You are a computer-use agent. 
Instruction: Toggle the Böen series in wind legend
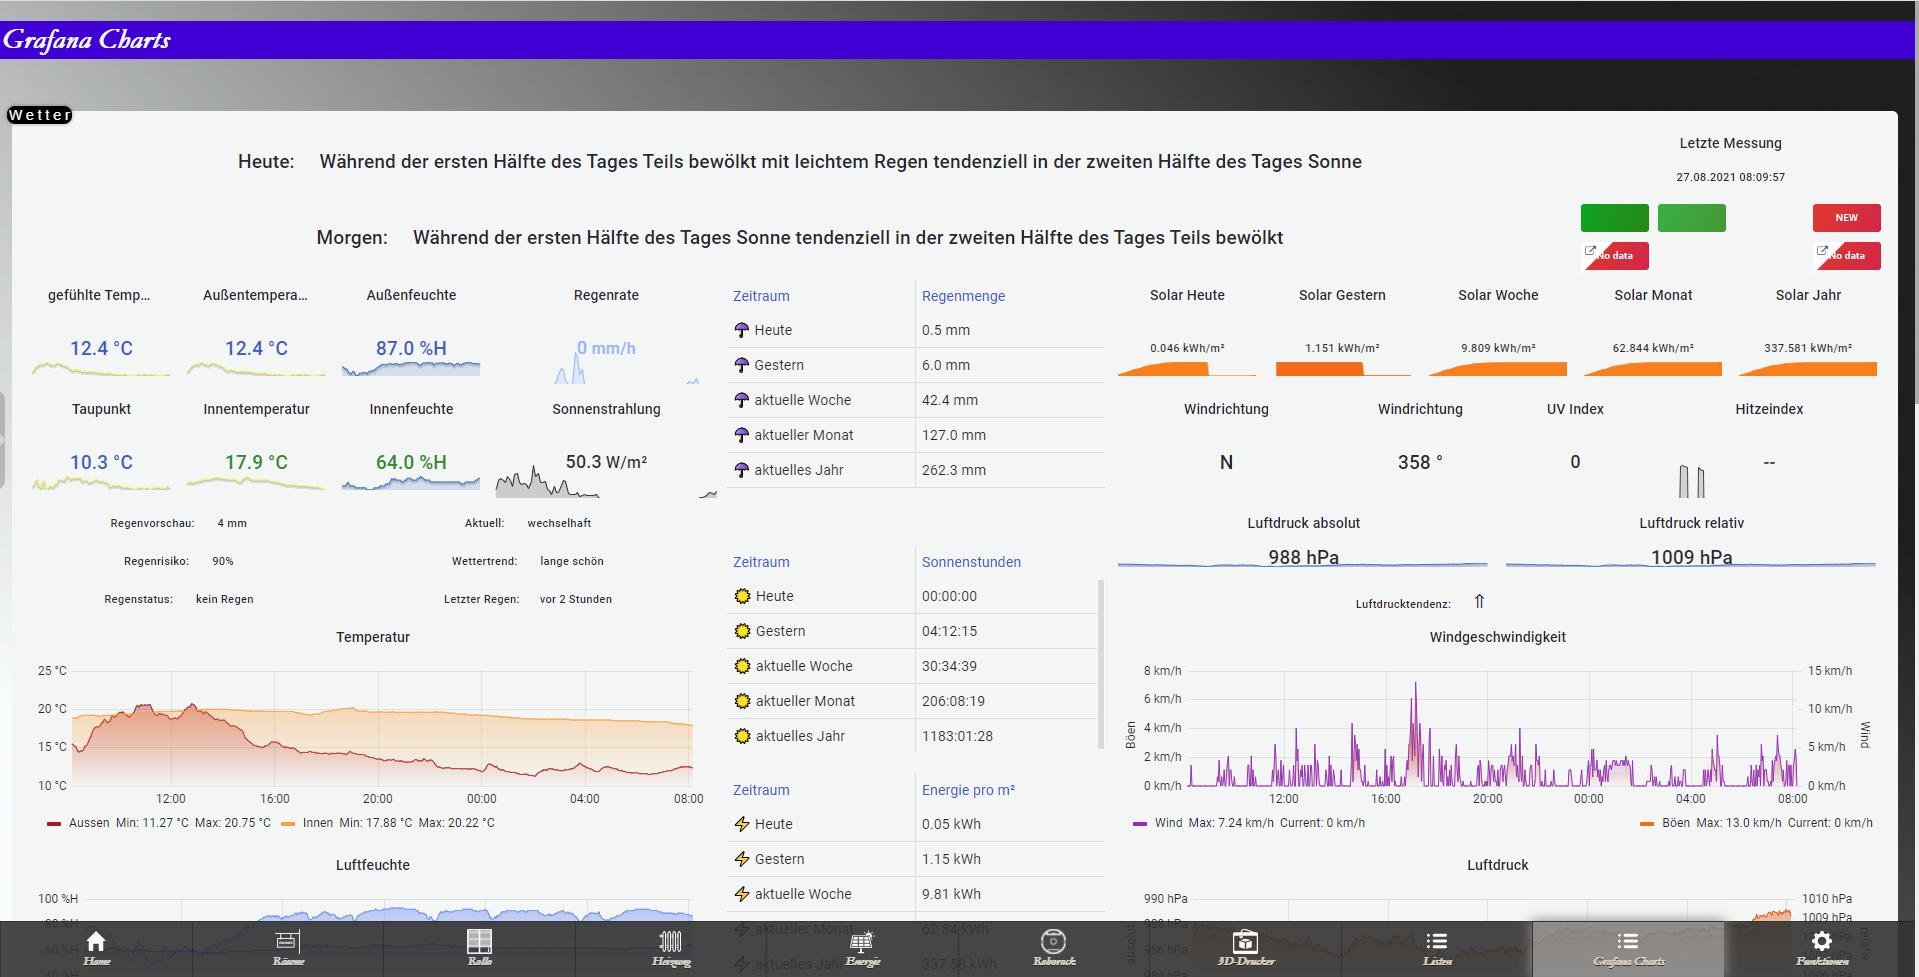tap(1675, 823)
